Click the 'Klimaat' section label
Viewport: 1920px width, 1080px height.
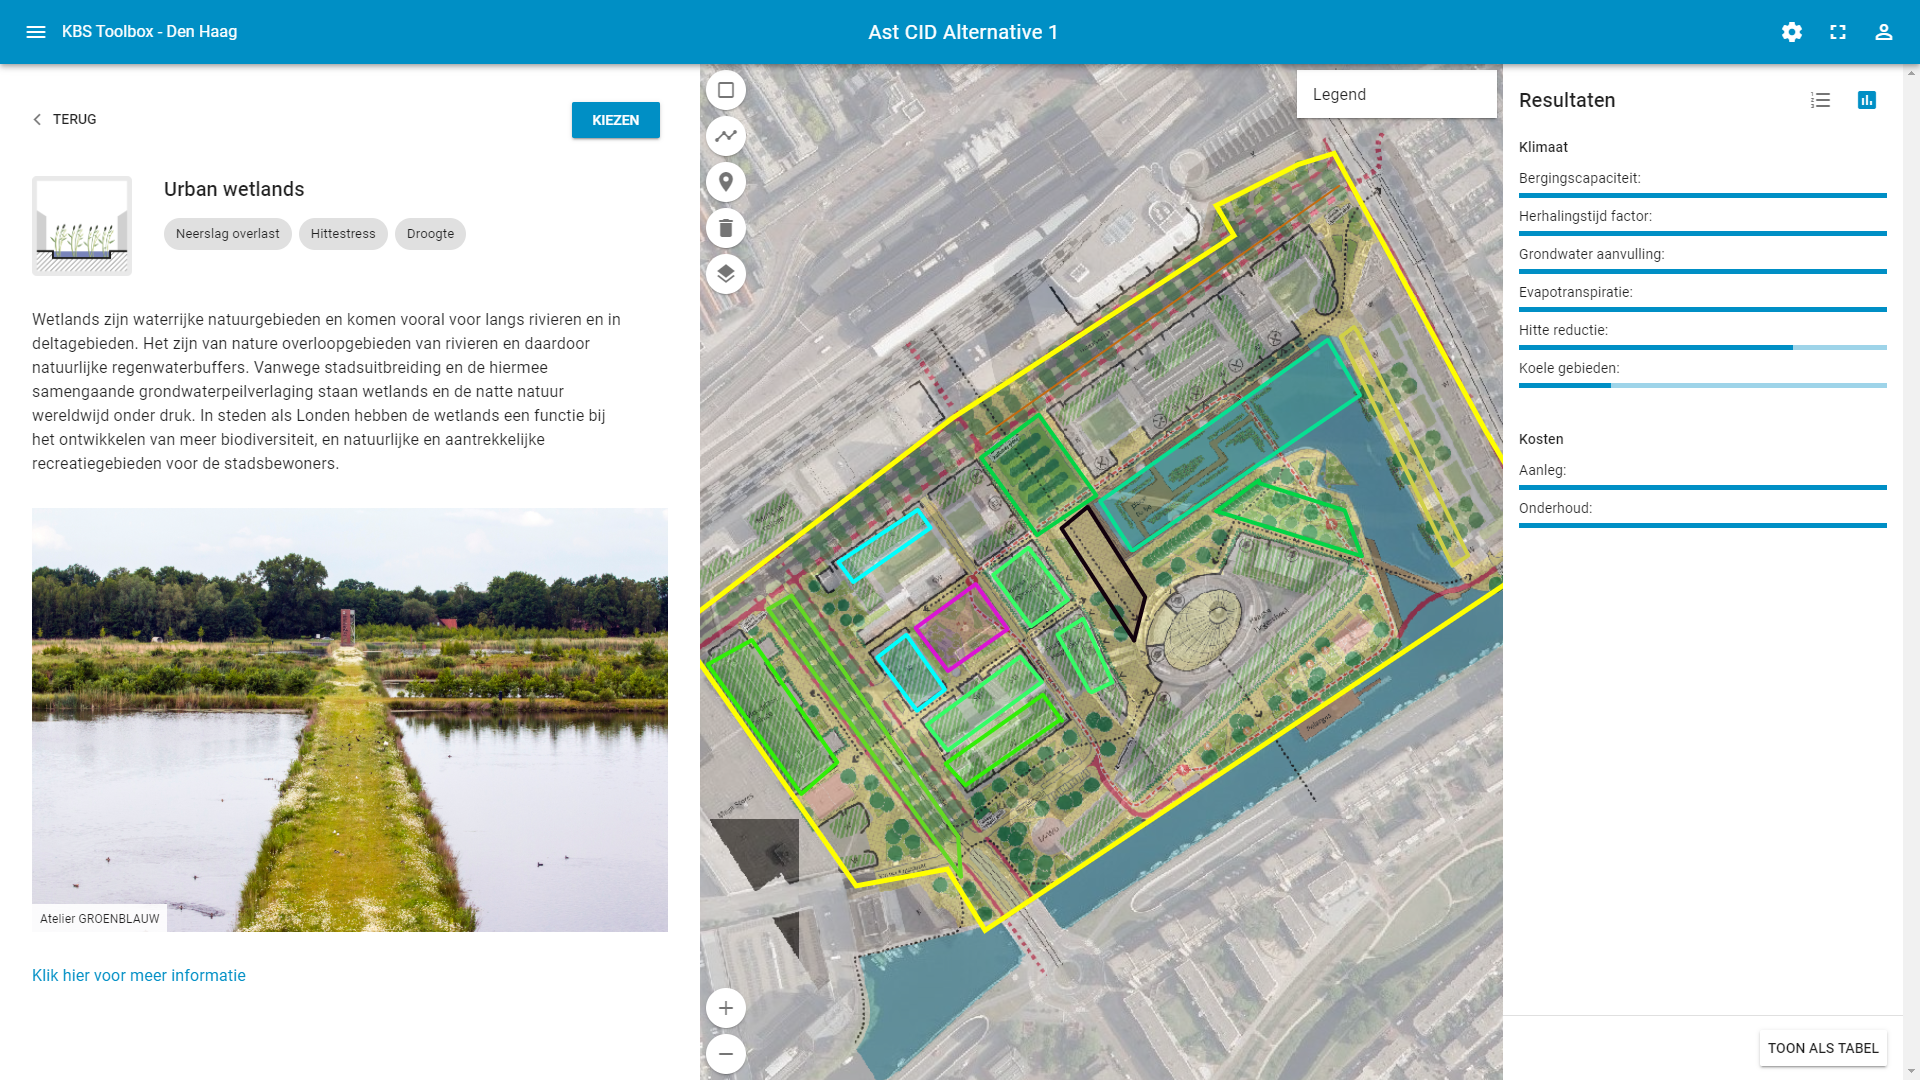click(1543, 147)
